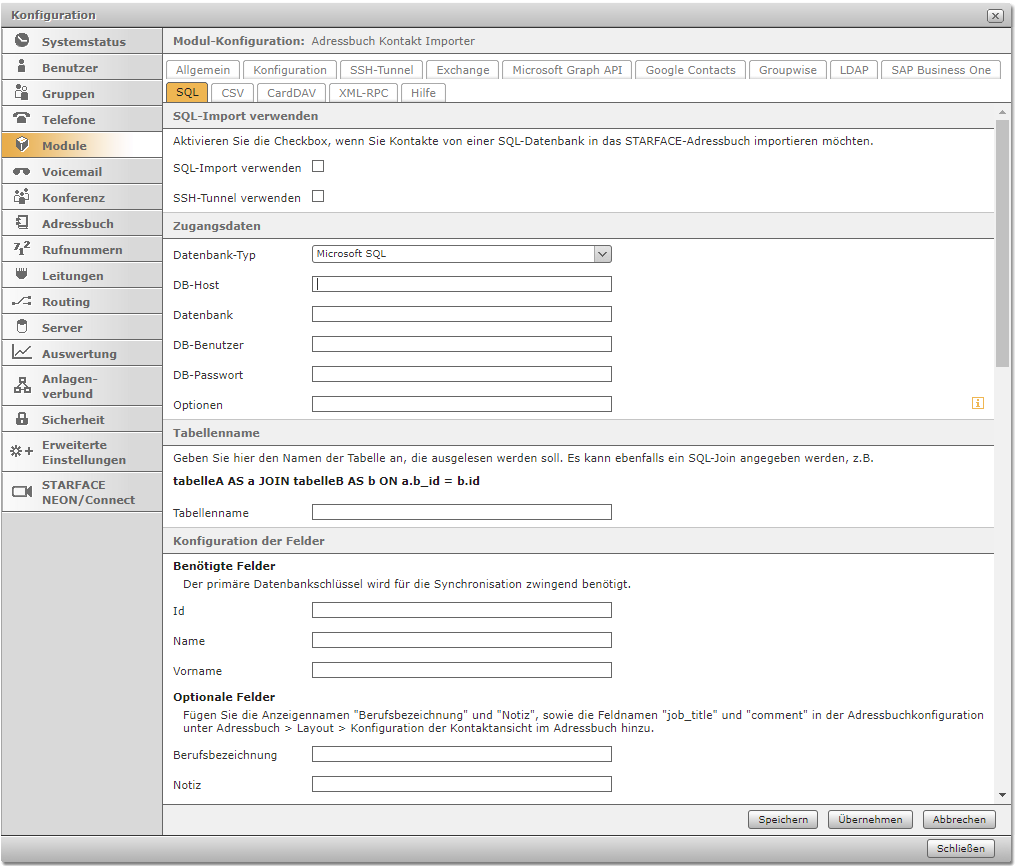
Task: Focus the Tabellenname input field
Action: coord(462,512)
